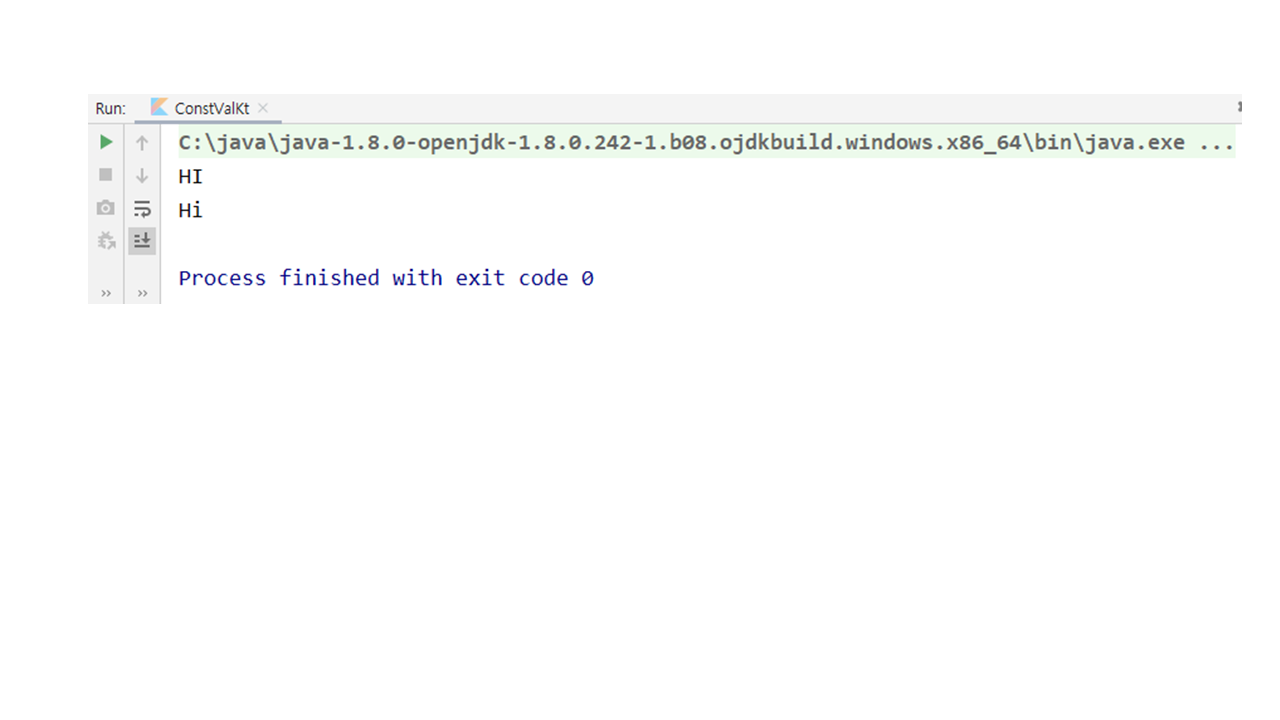Click the Down the Stack Trace arrow
This screenshot has height=720, width=1280.
(142, 176)
